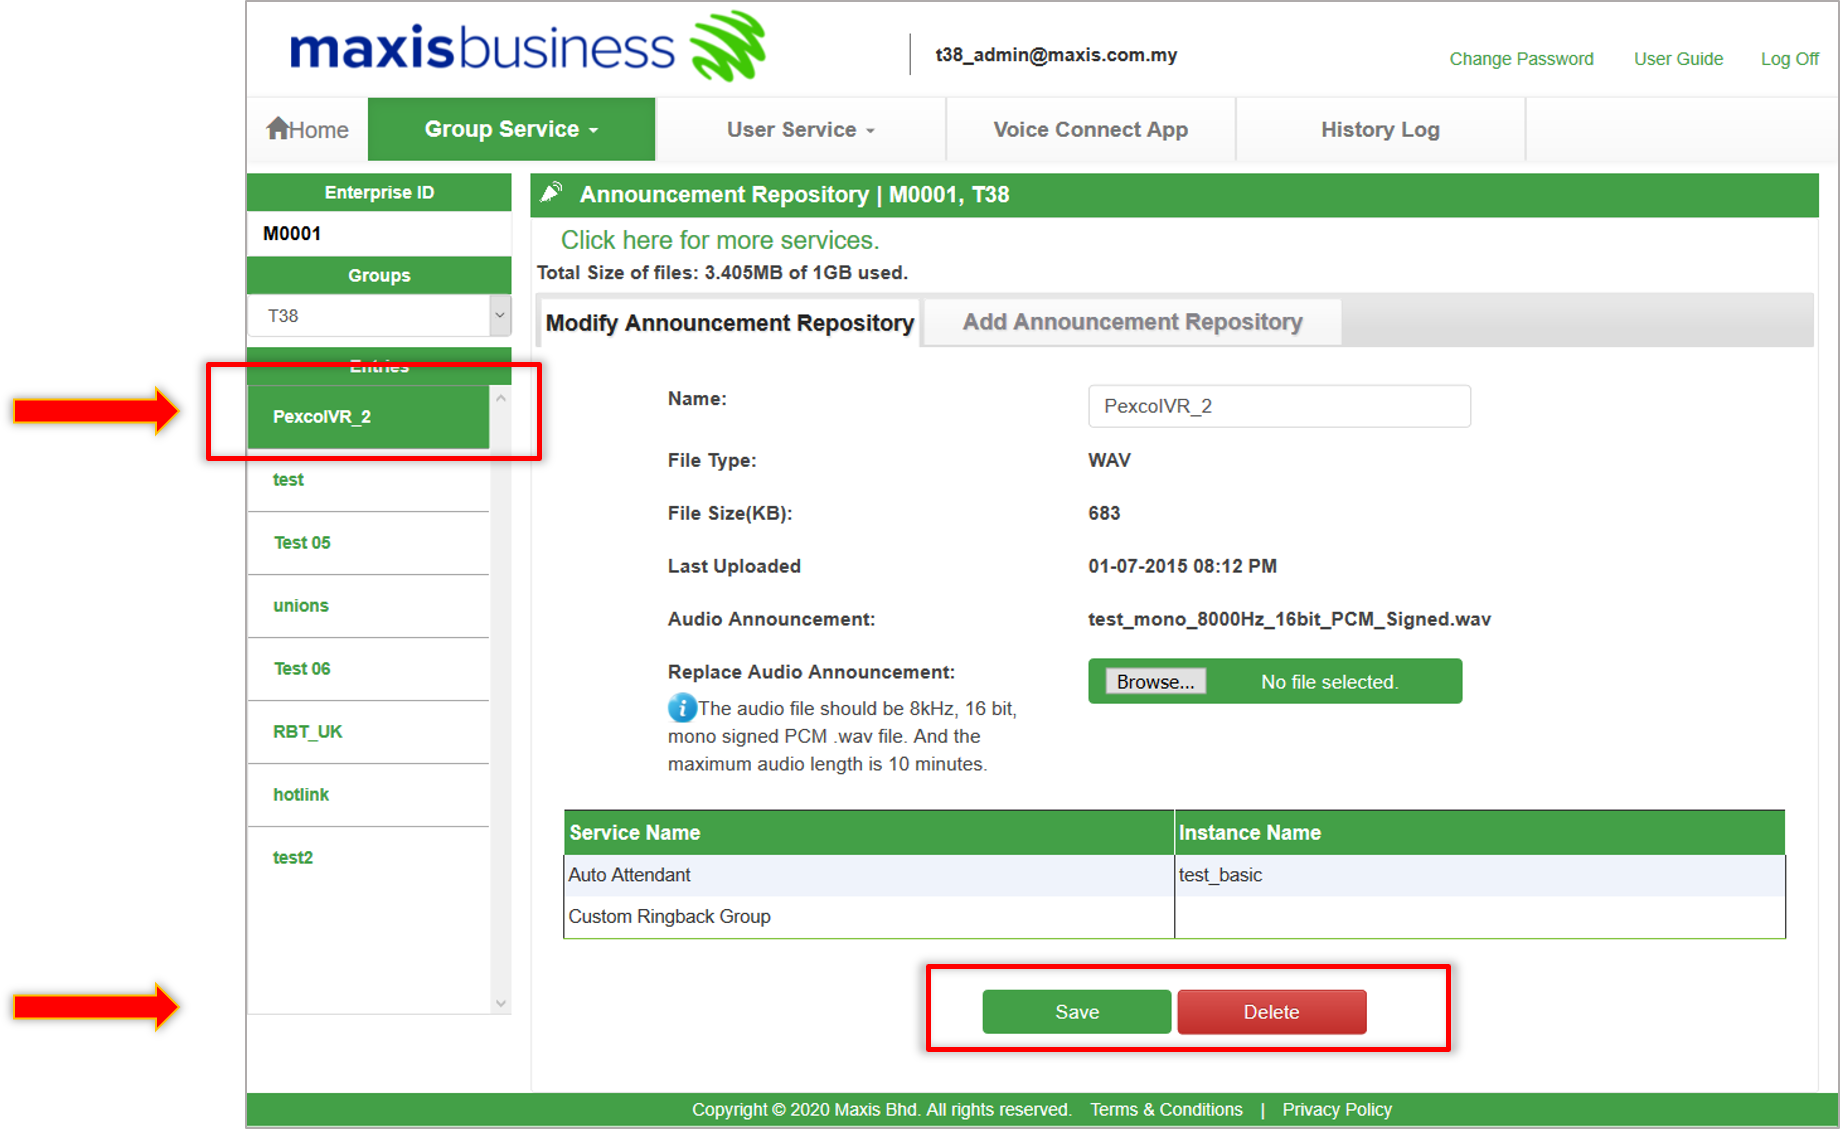Click the Log Off link
The height and width of the screenshot is (1129, 1840).
[1789, 58]
